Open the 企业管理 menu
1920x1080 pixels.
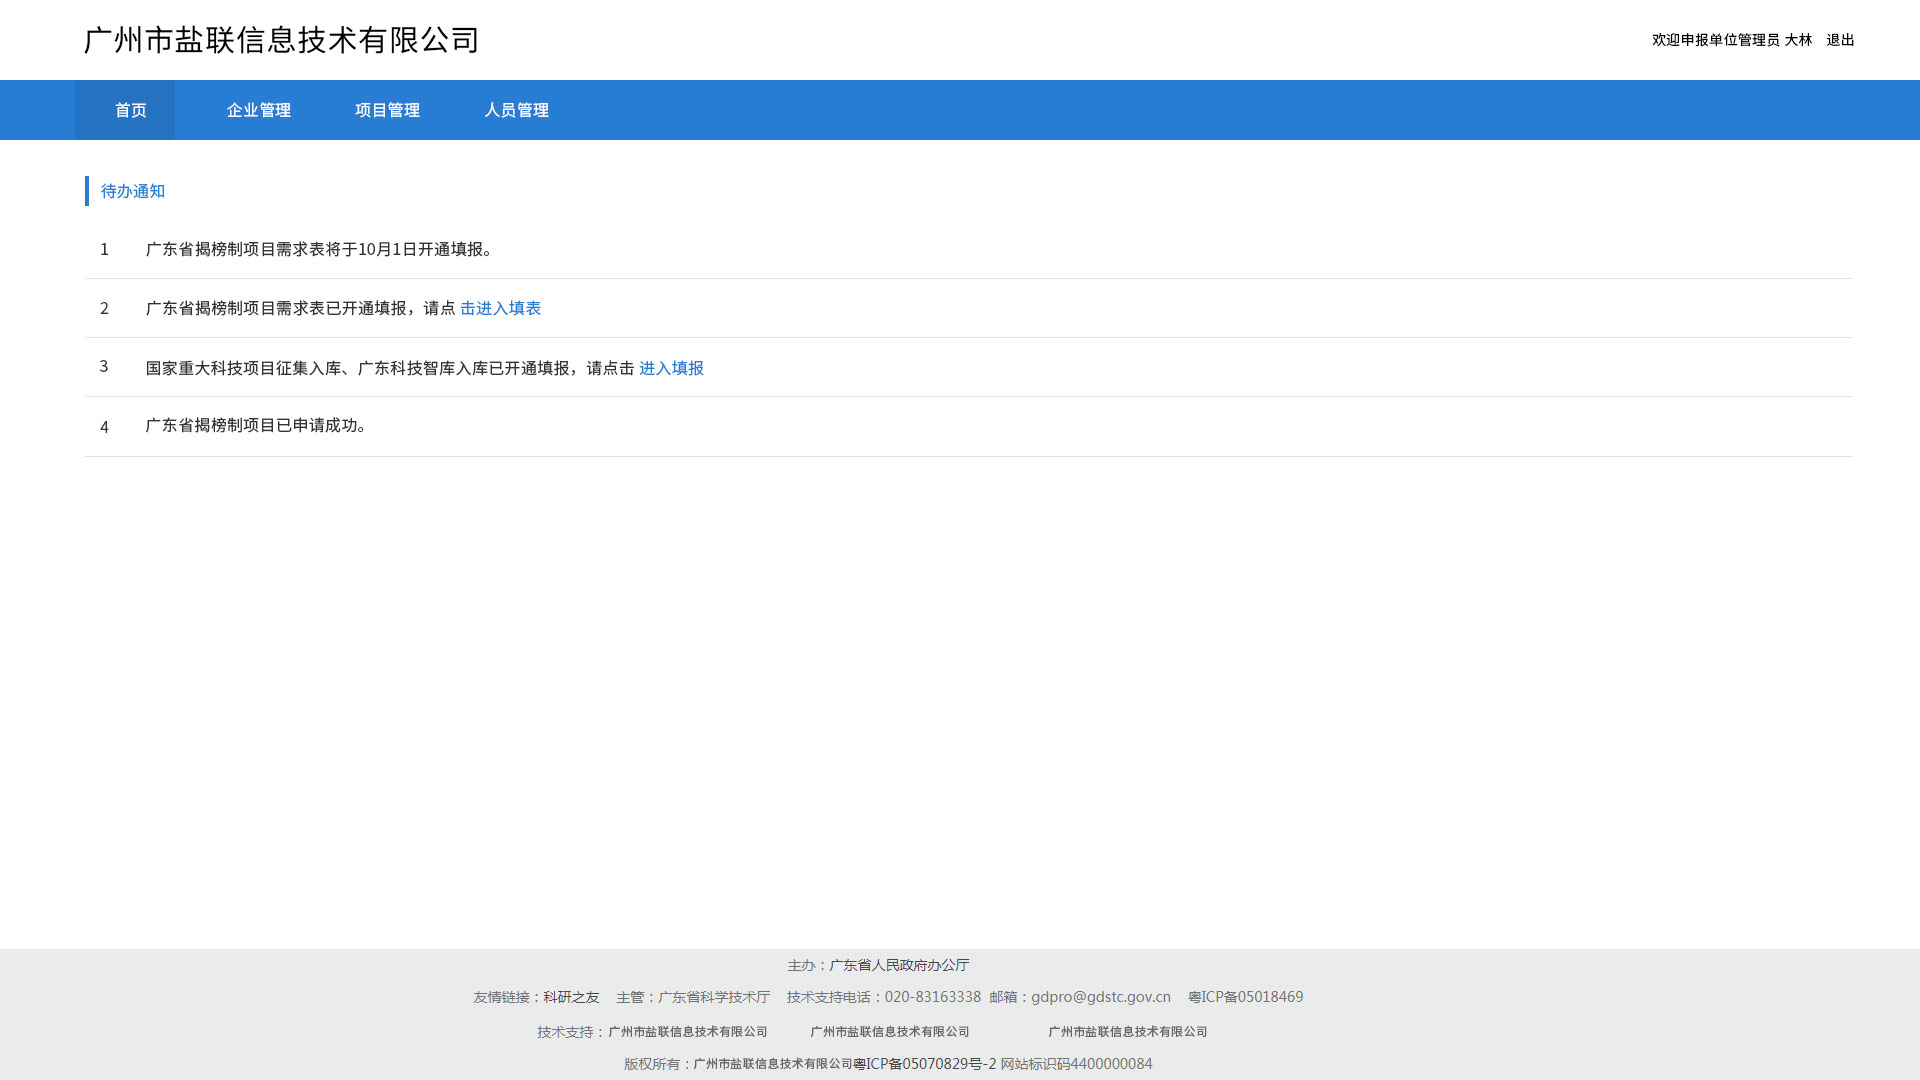coord(259,110)
